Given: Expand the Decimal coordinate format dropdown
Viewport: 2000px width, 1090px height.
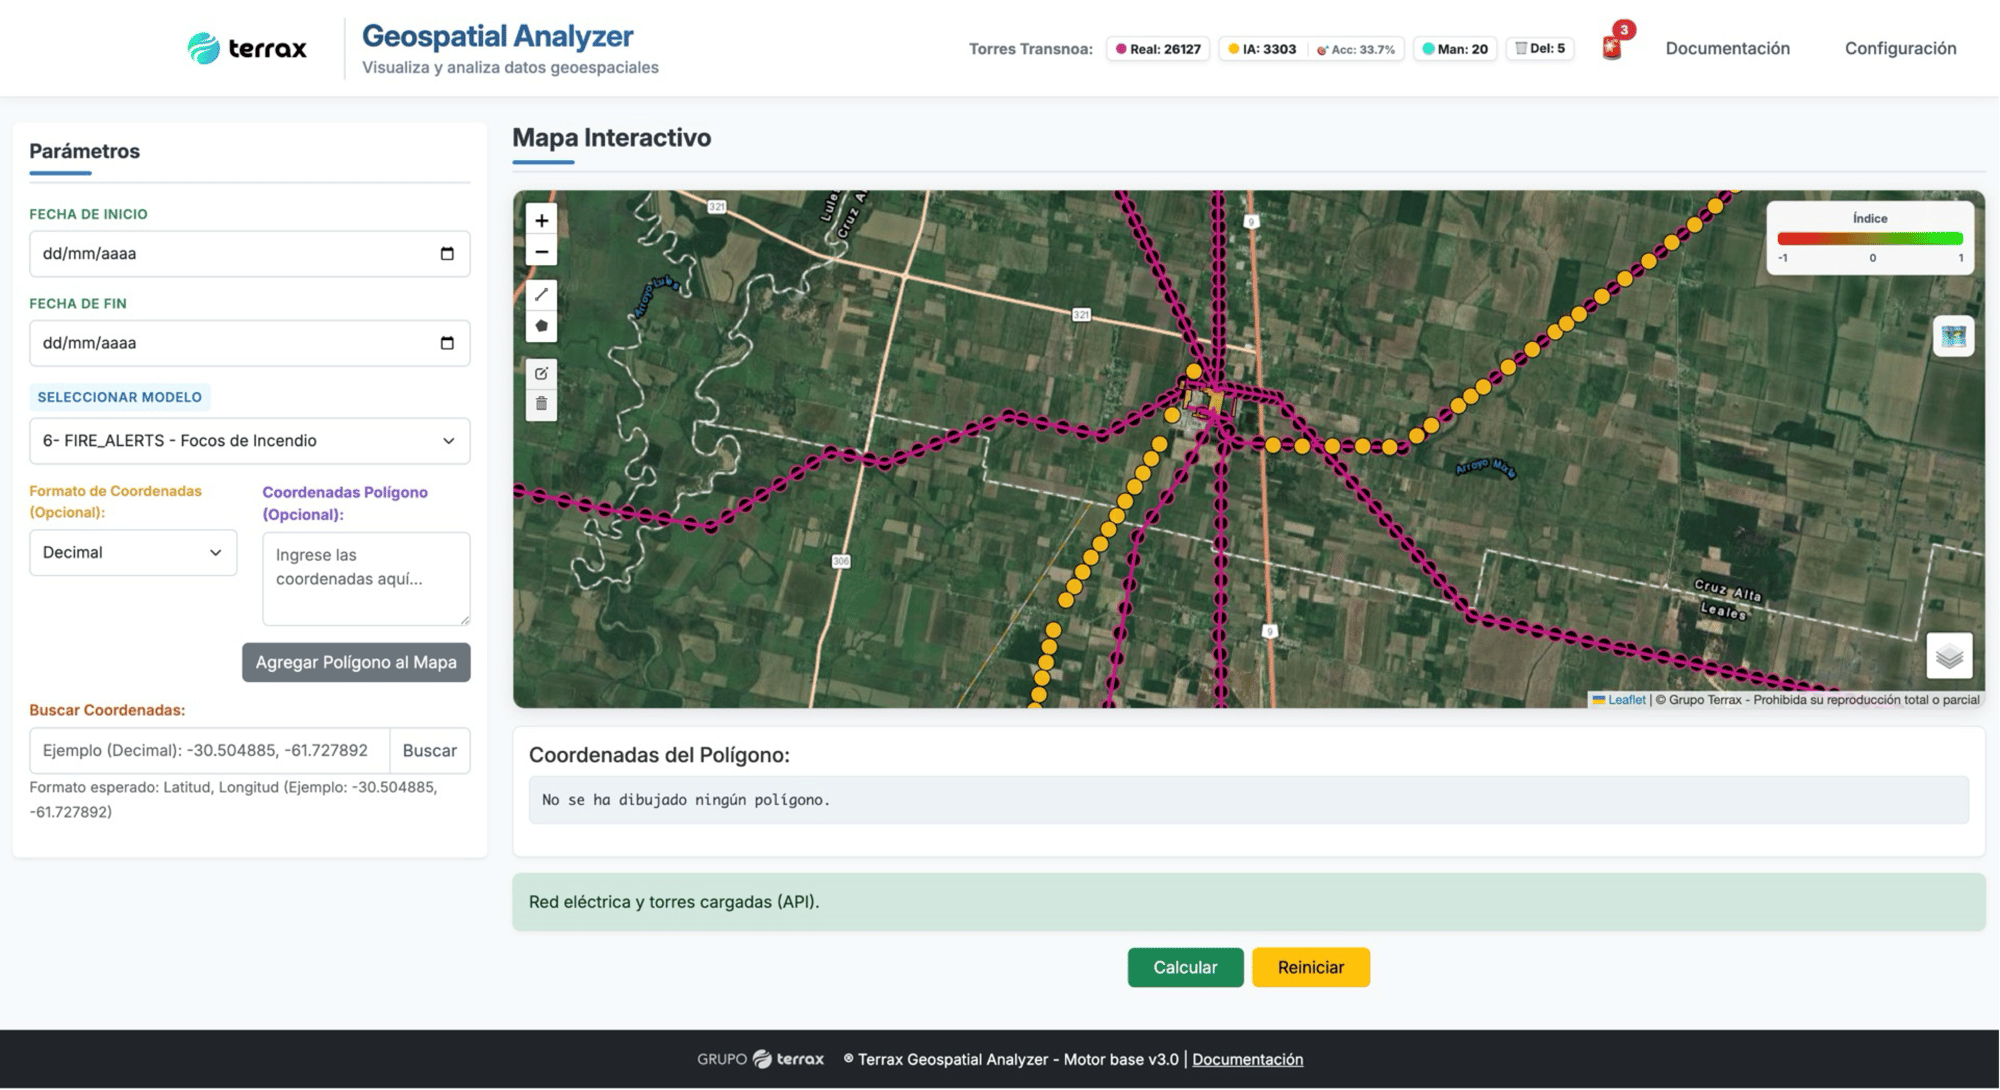Looking at the screenshot, I should 133,553.
